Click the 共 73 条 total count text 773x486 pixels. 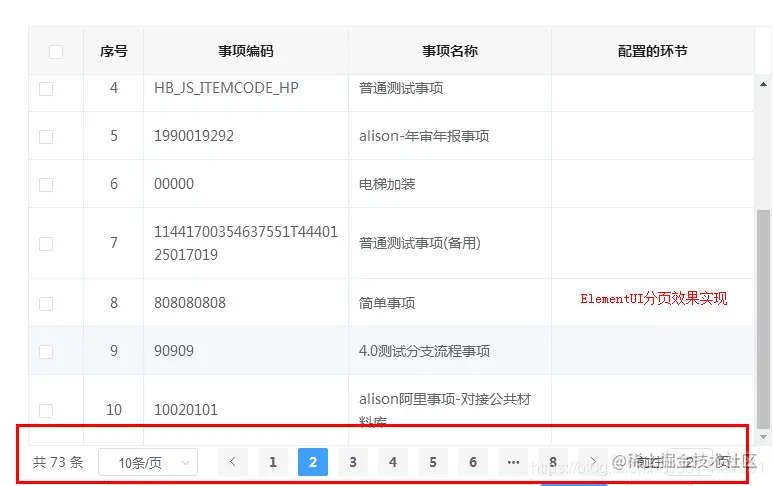point(58,462)
